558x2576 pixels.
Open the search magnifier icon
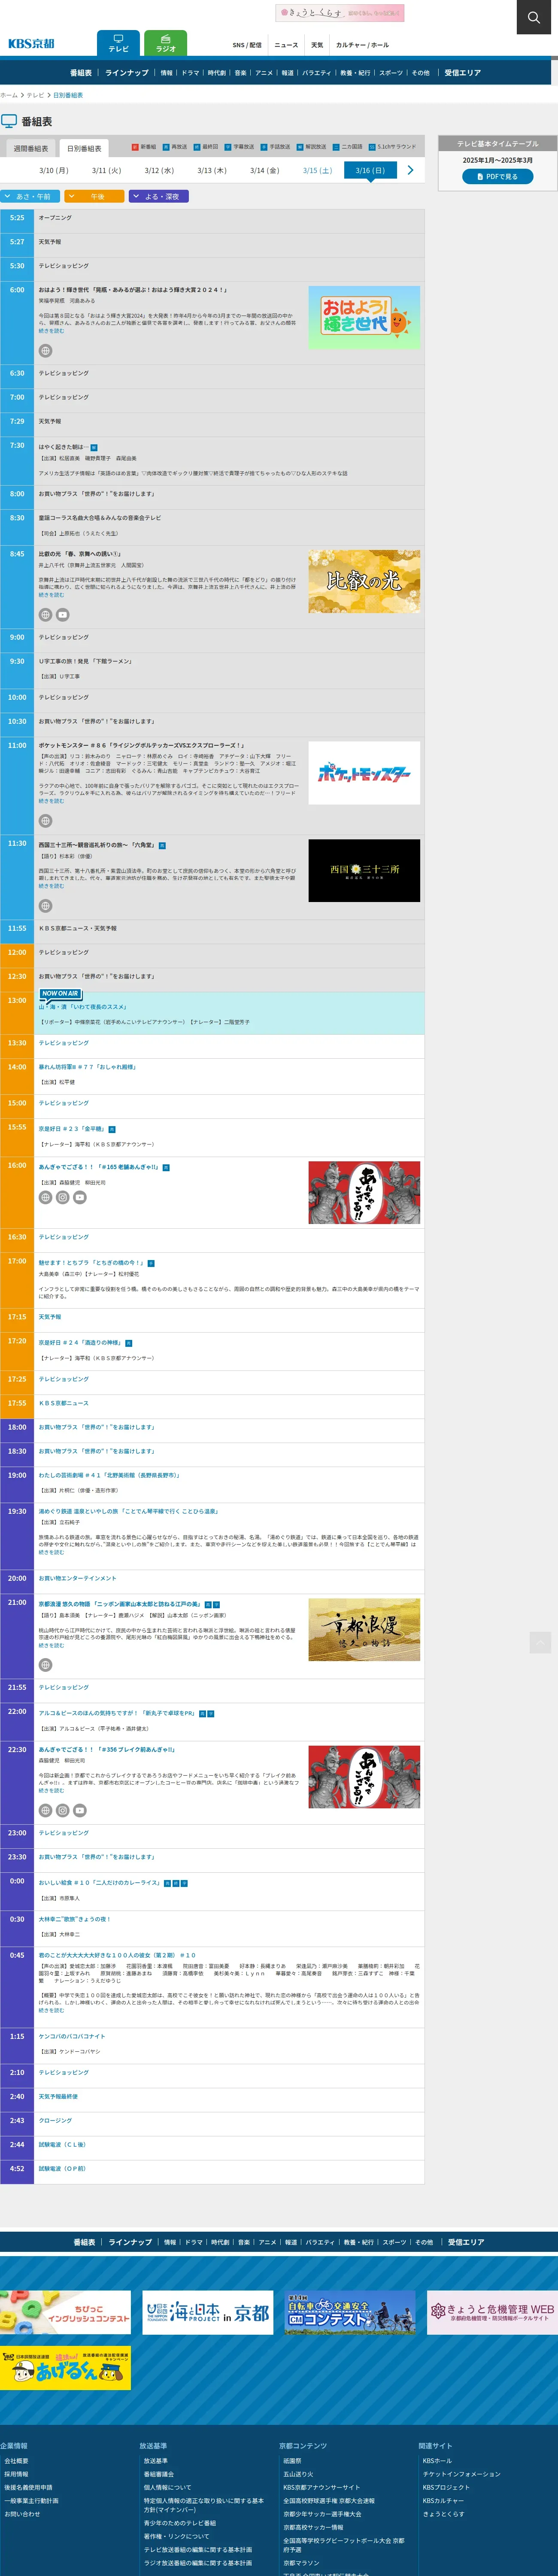534,17
